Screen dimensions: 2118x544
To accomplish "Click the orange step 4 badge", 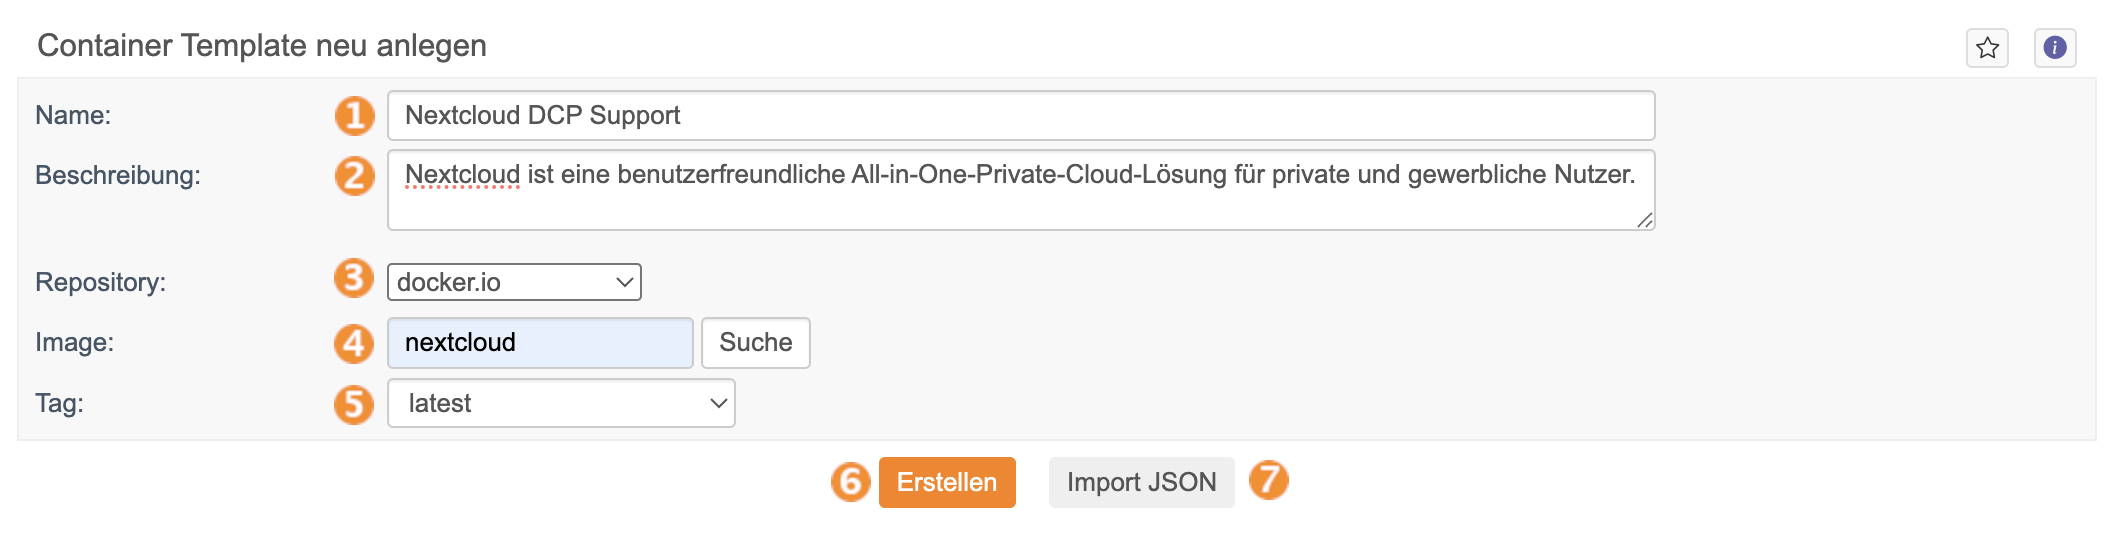I will (353, 343).
